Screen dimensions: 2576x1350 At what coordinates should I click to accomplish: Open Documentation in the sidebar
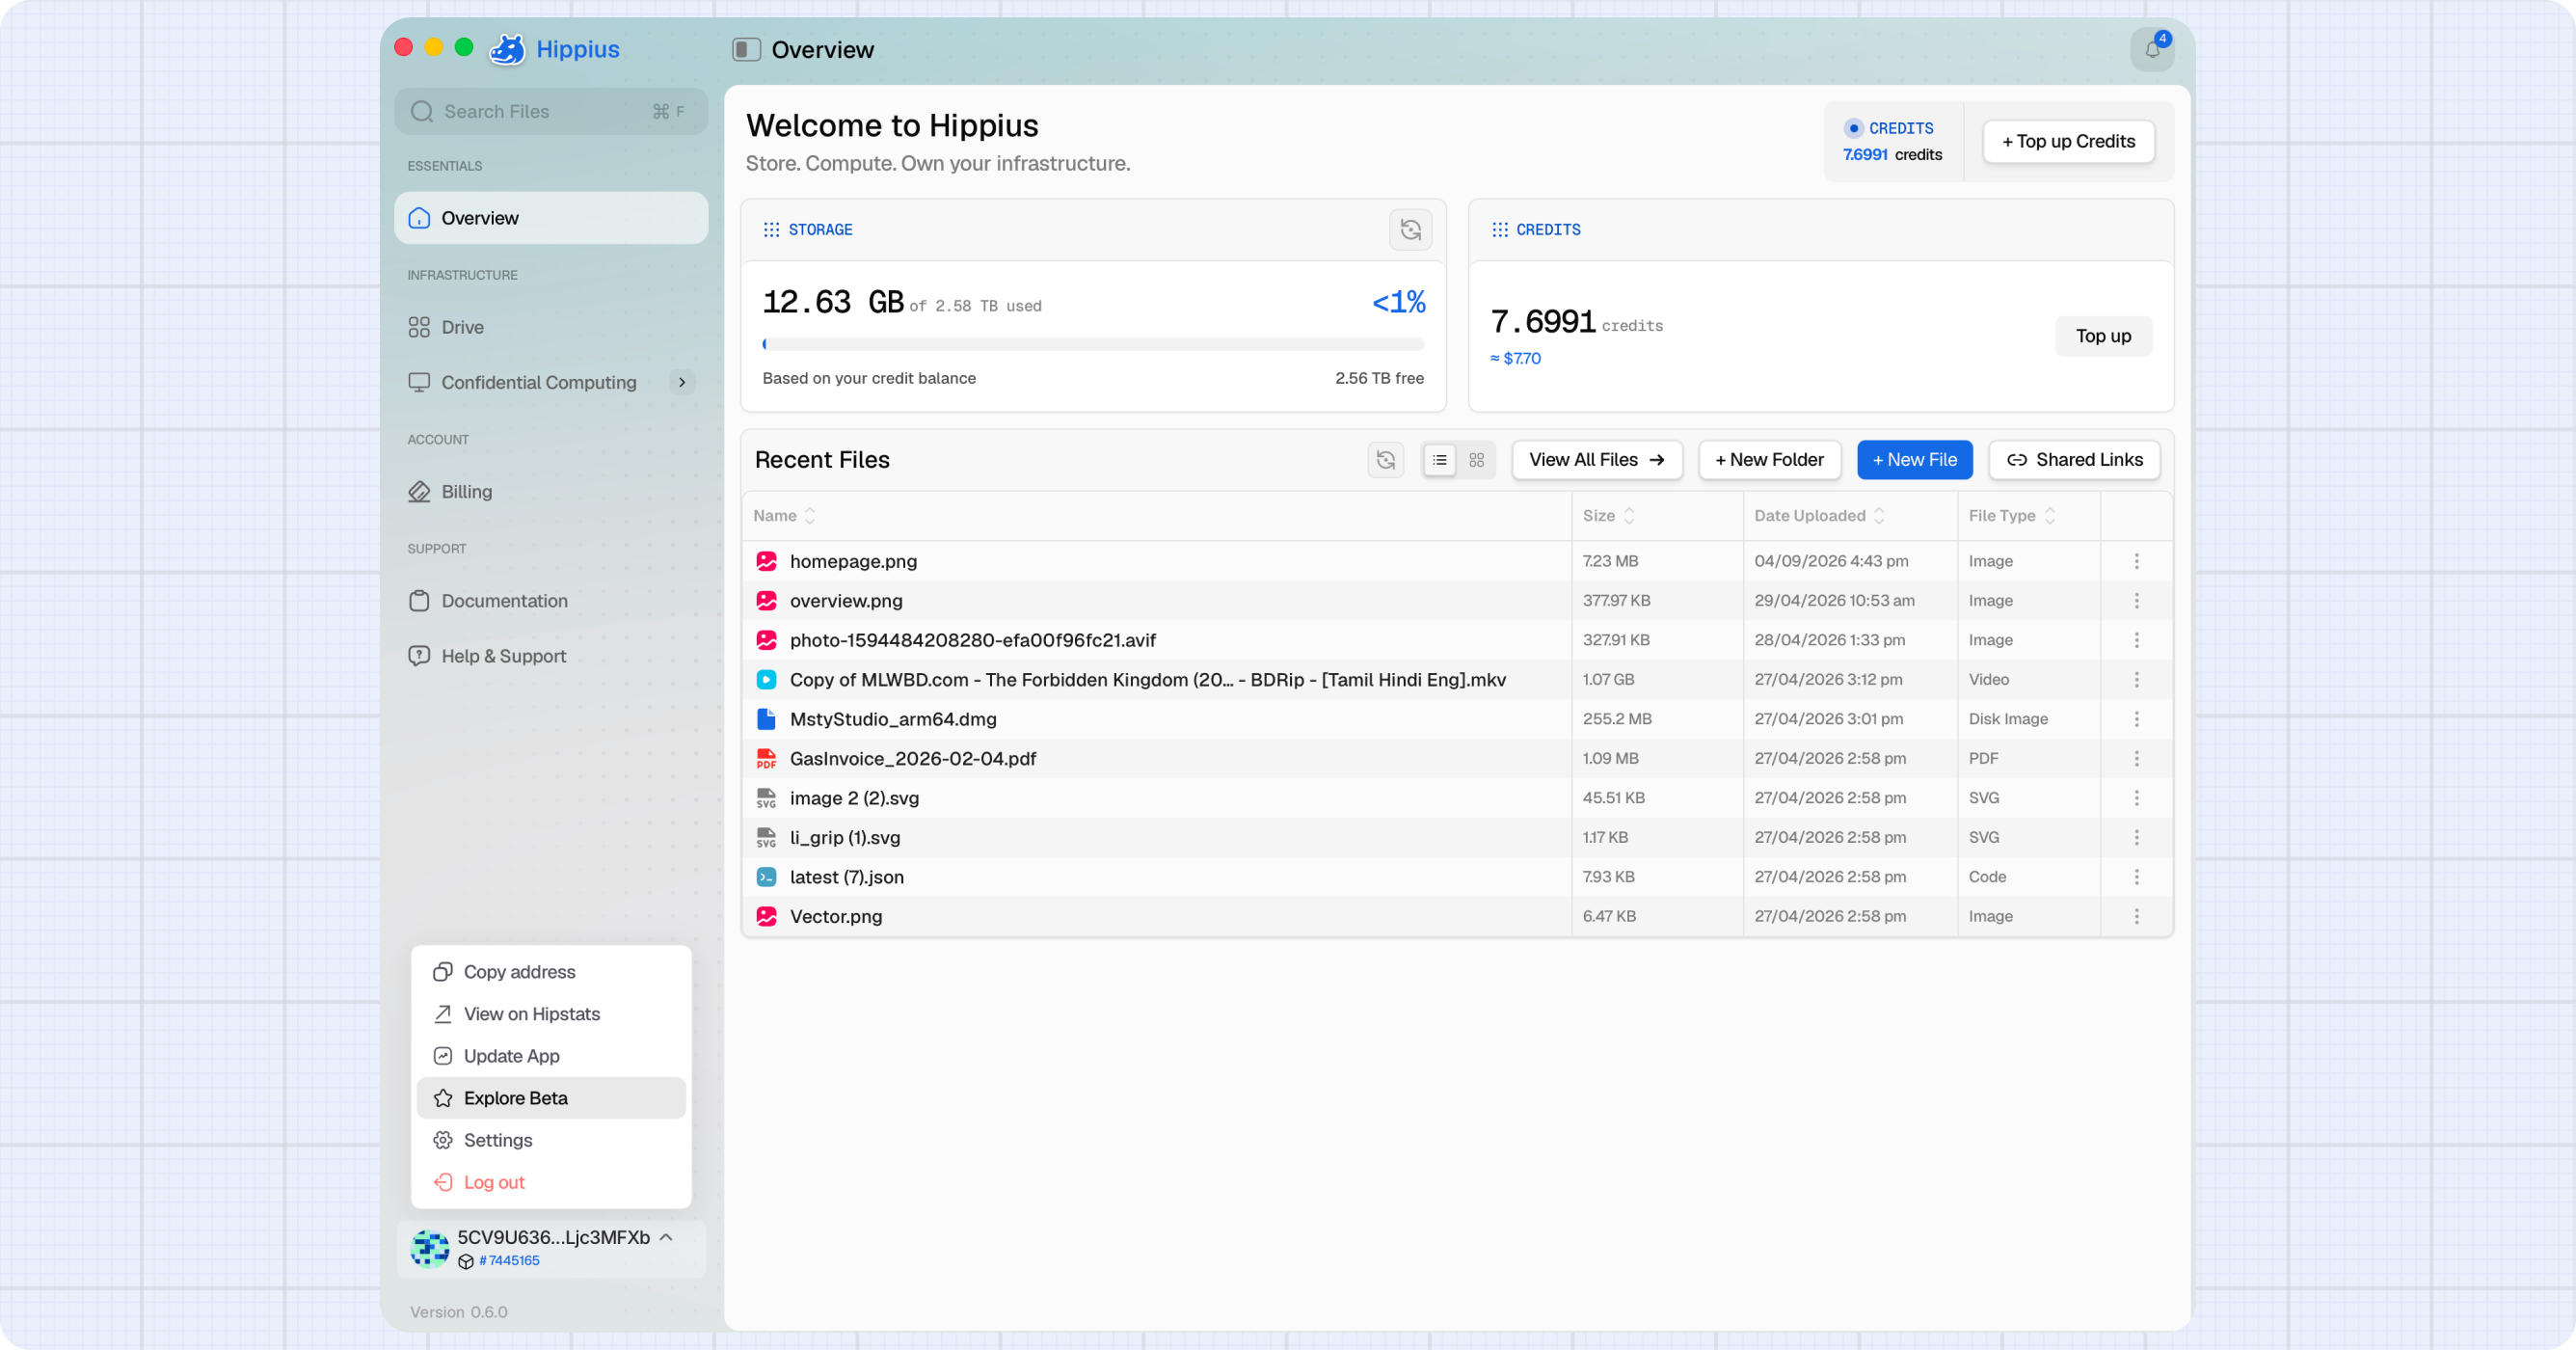coord(551,601)
